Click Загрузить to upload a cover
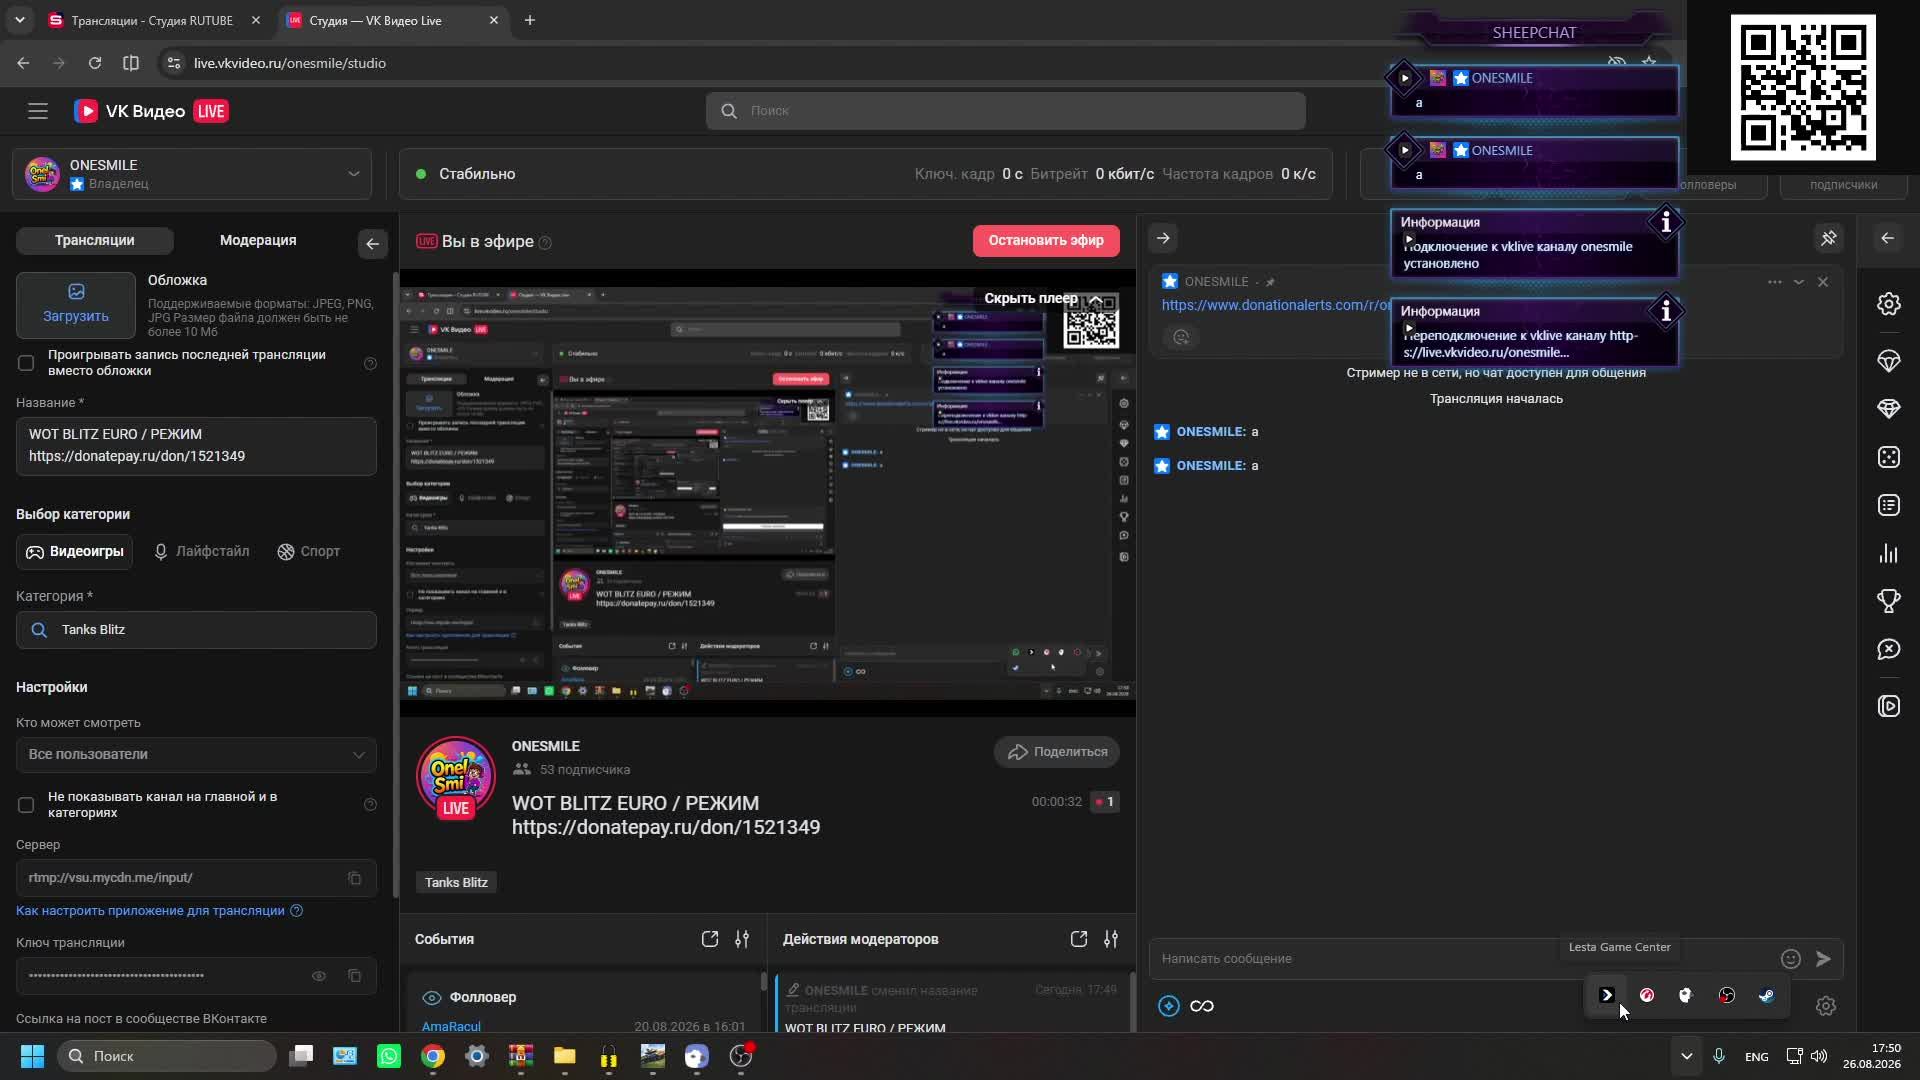Screen dimensions: 1920x1080 (x=76, y=304)
